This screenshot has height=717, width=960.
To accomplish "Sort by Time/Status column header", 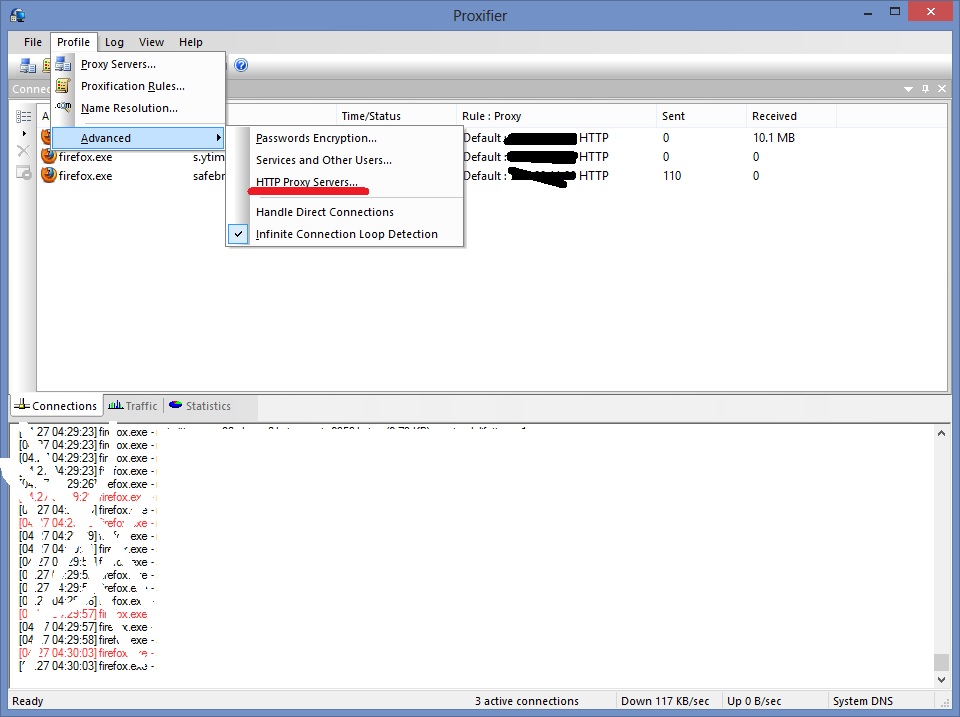I will click(396, 116).
